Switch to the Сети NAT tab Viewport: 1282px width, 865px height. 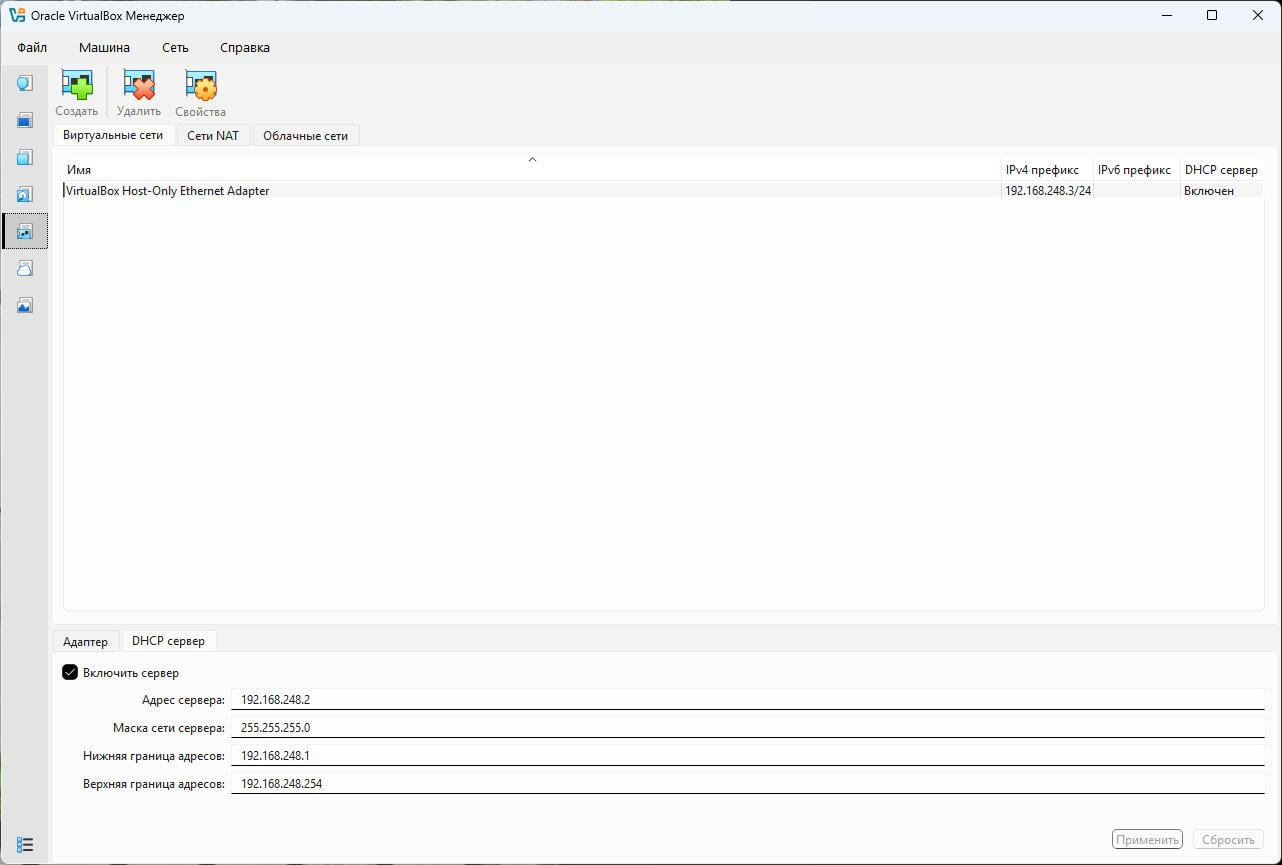tap(212, 134)
